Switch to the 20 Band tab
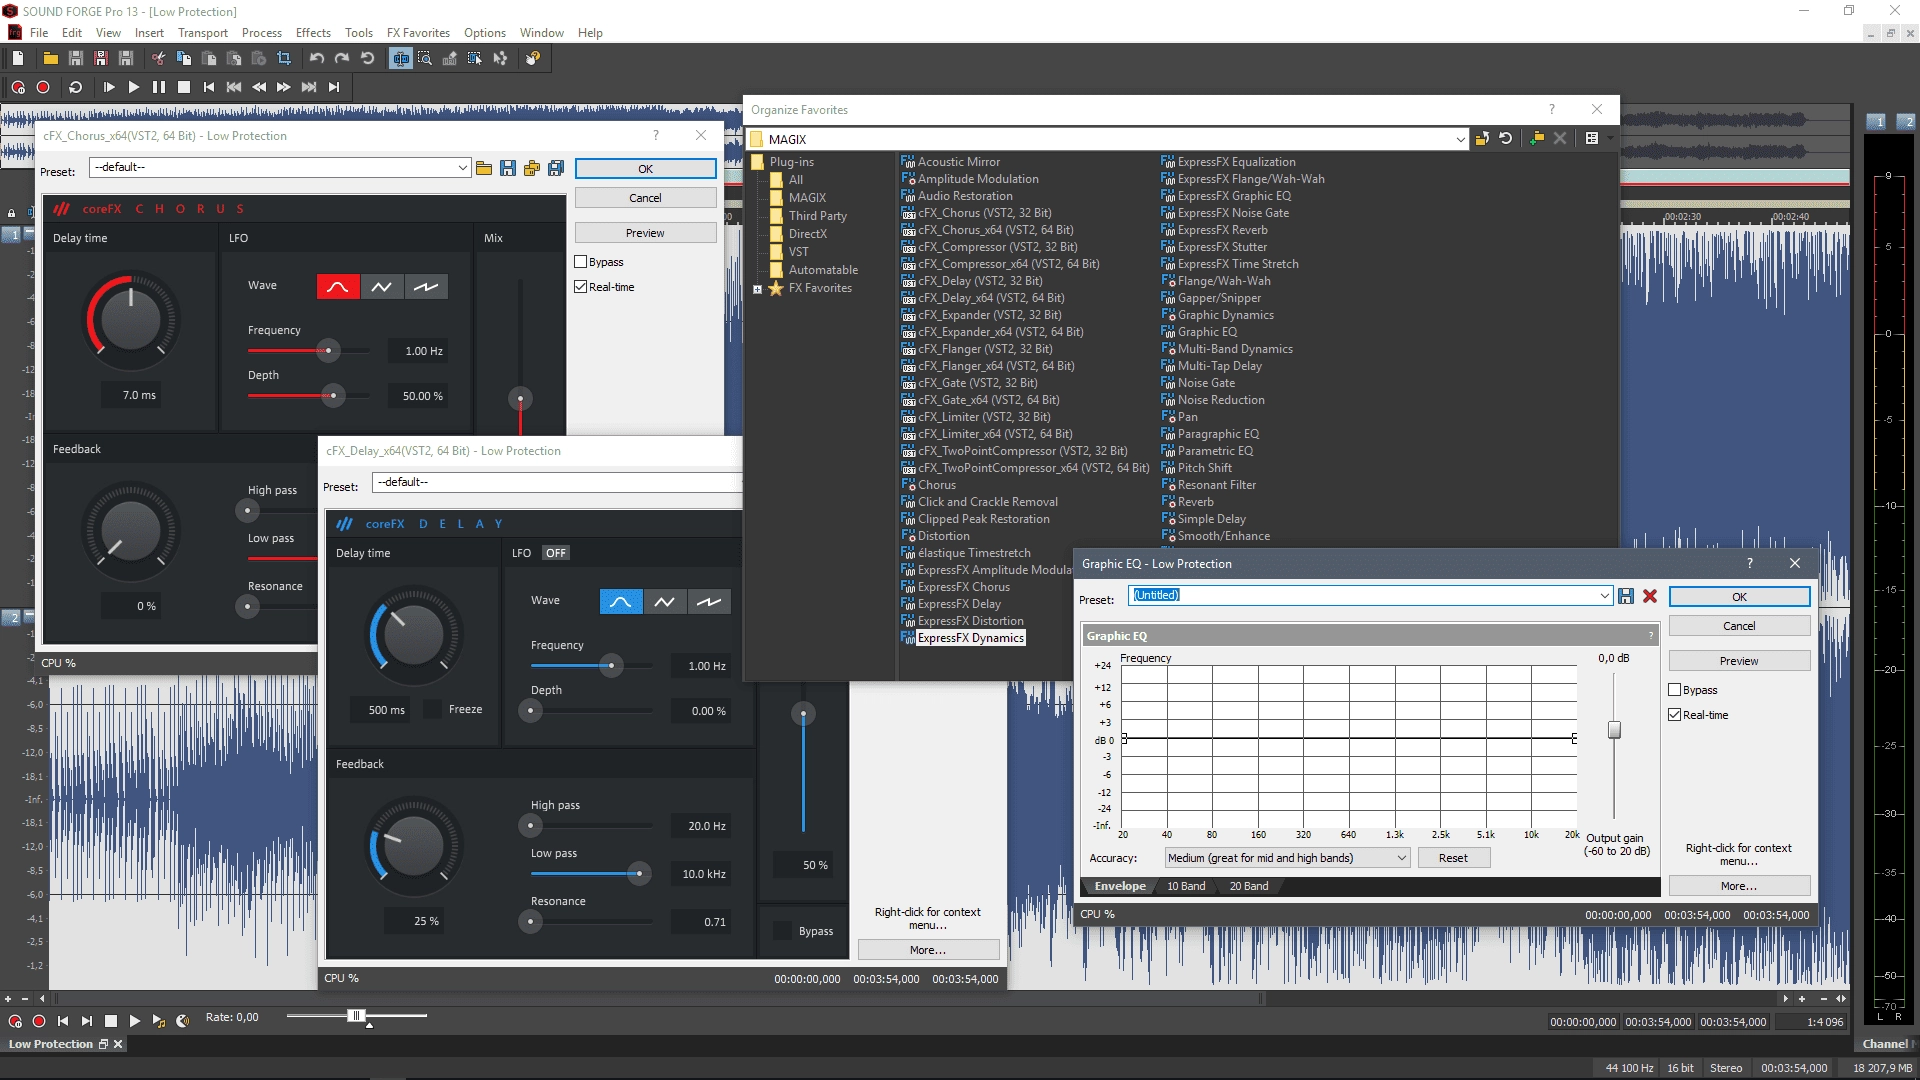 (1249, 886)
